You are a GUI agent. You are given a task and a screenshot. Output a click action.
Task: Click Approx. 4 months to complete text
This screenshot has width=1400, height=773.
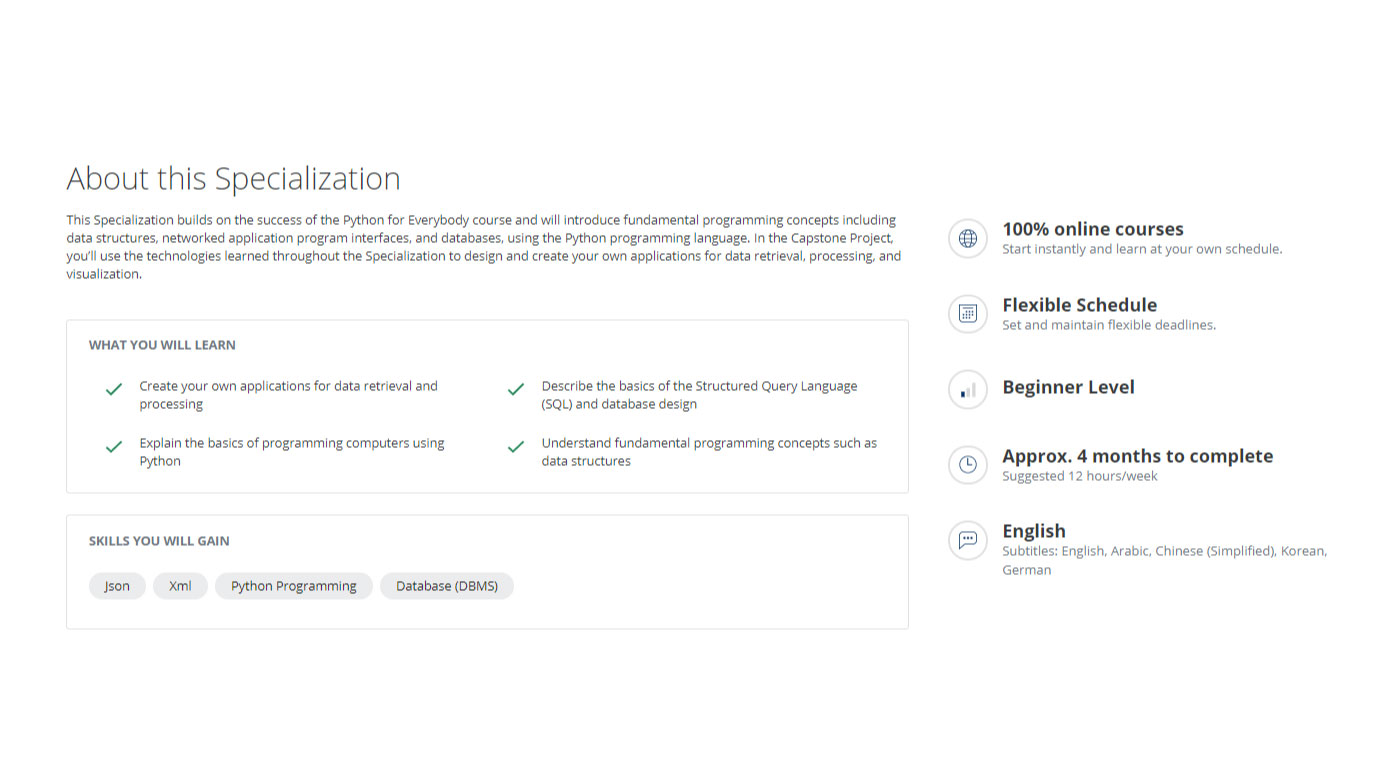click(x=1137, y=456)
